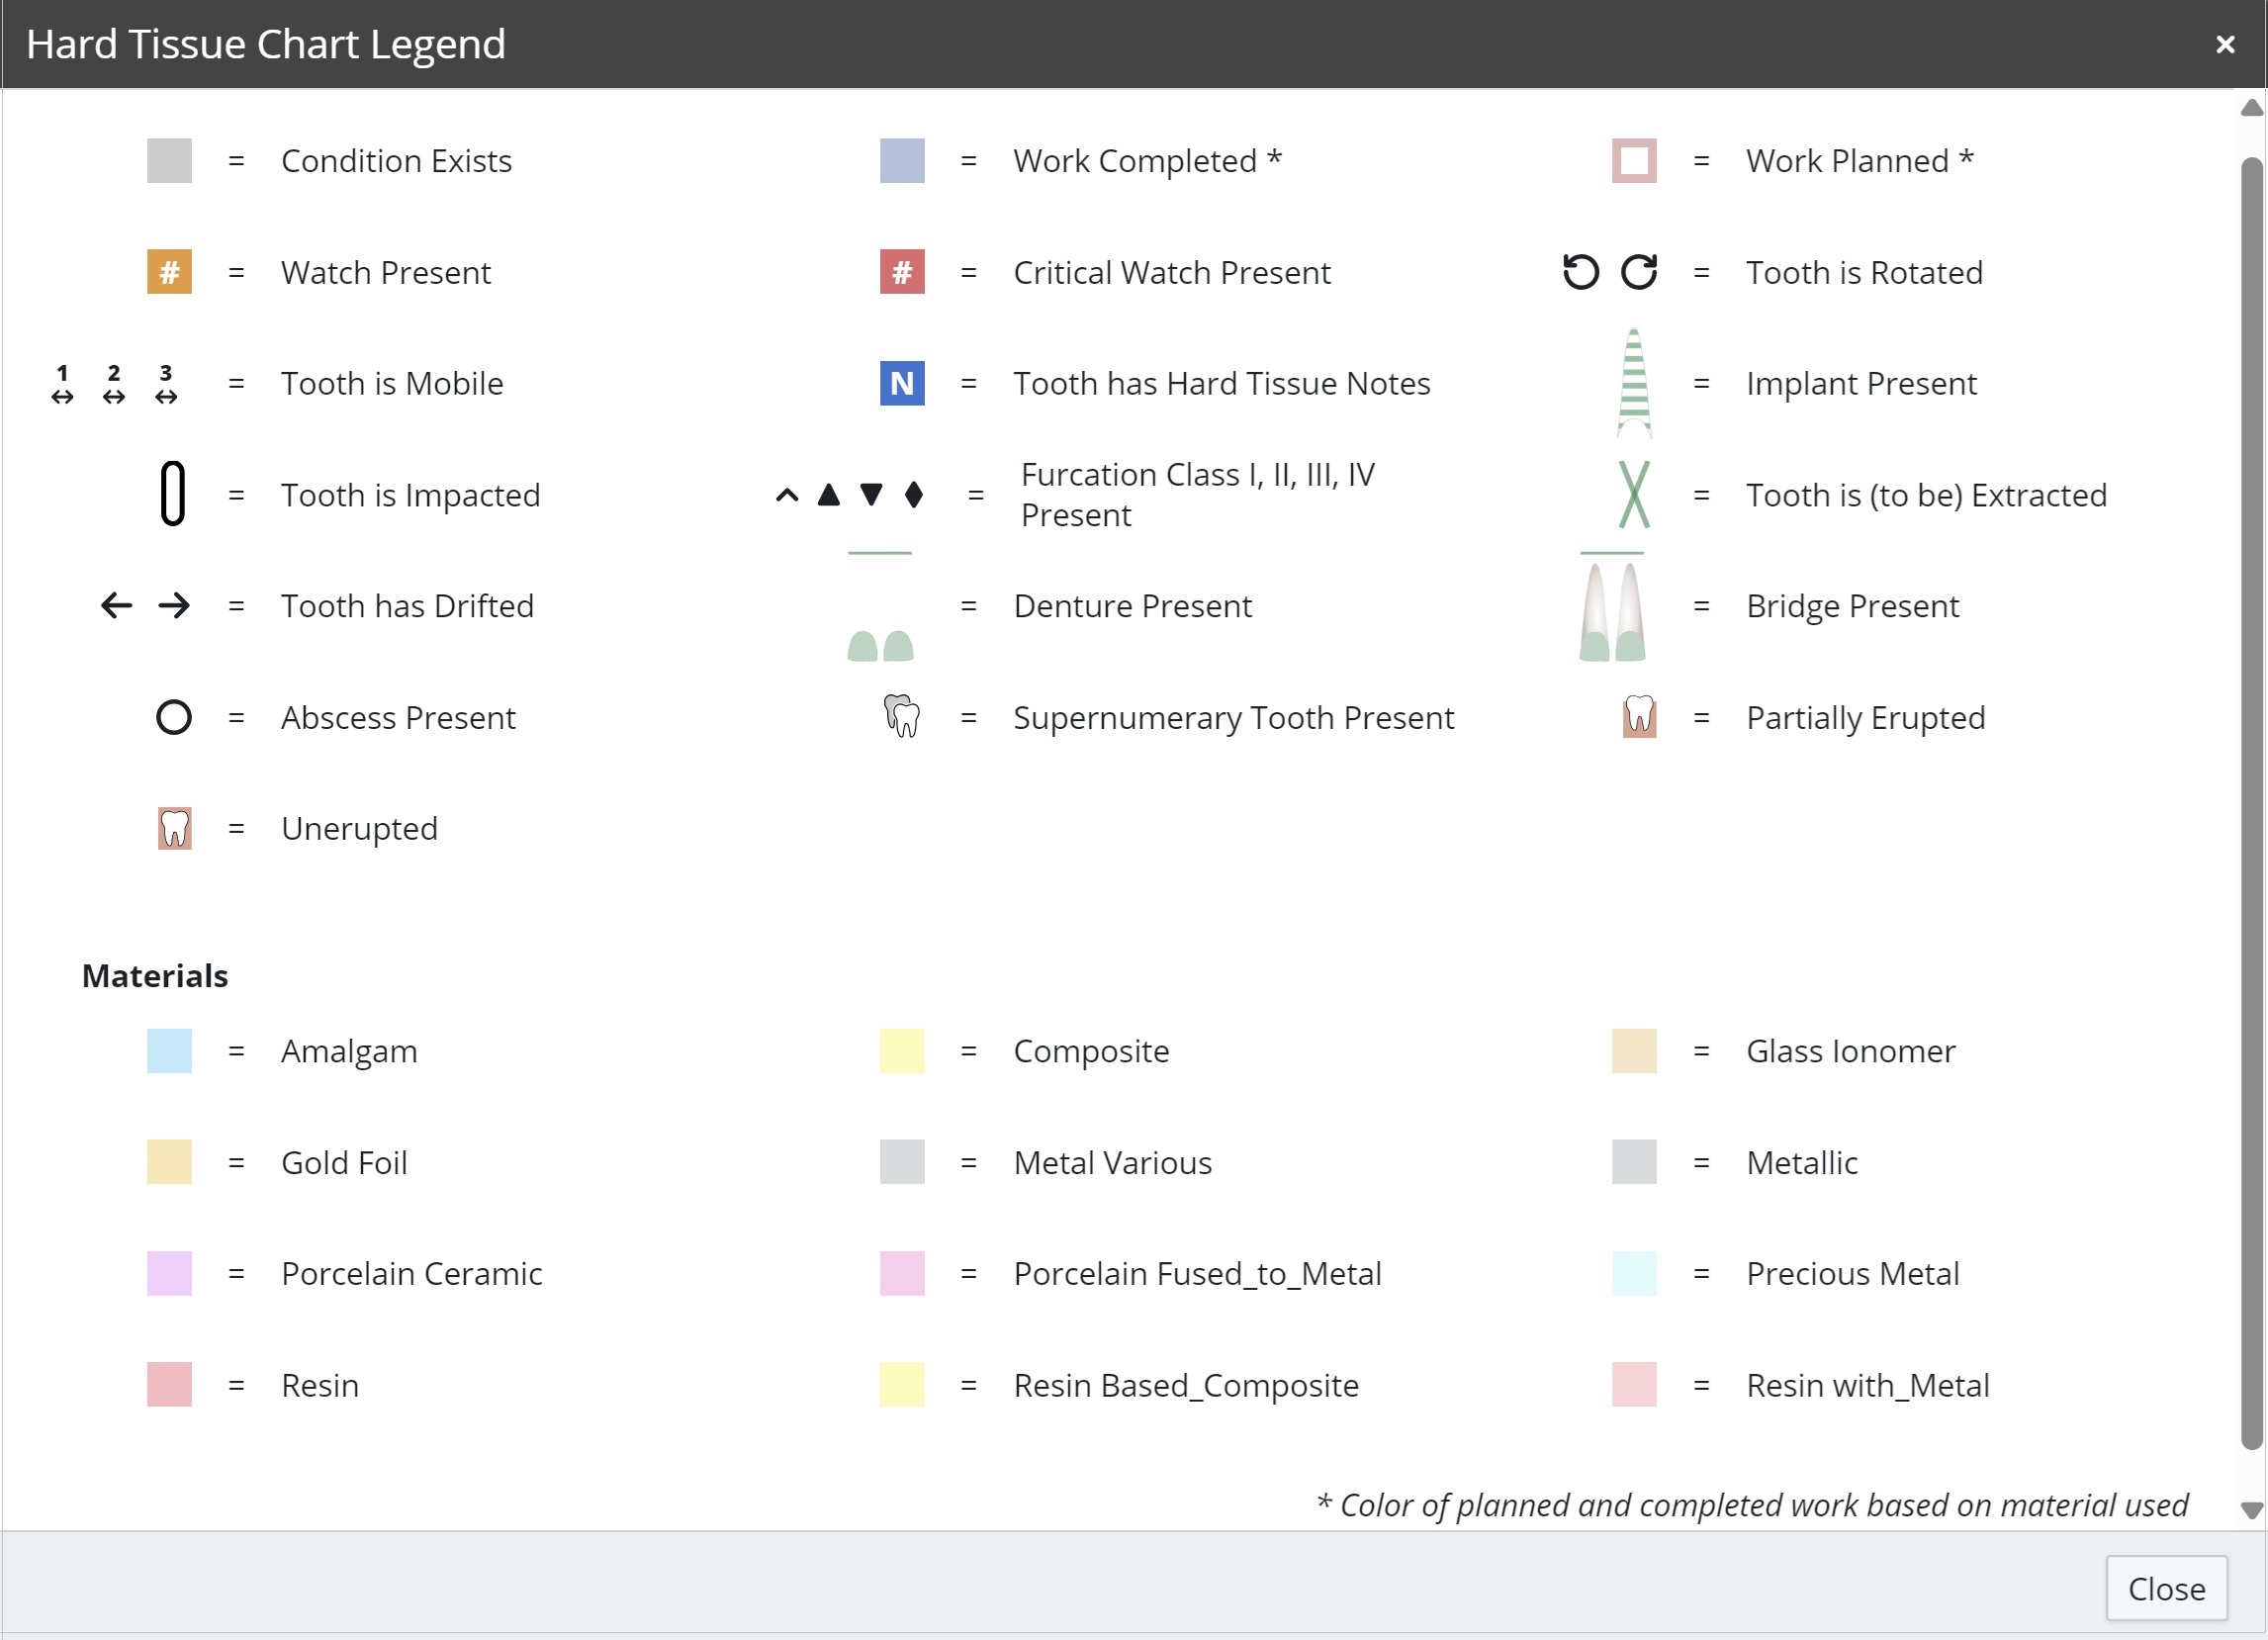Click the Abscess Present circle icon
The image size is (2268, 1640).
coord(174,717)
